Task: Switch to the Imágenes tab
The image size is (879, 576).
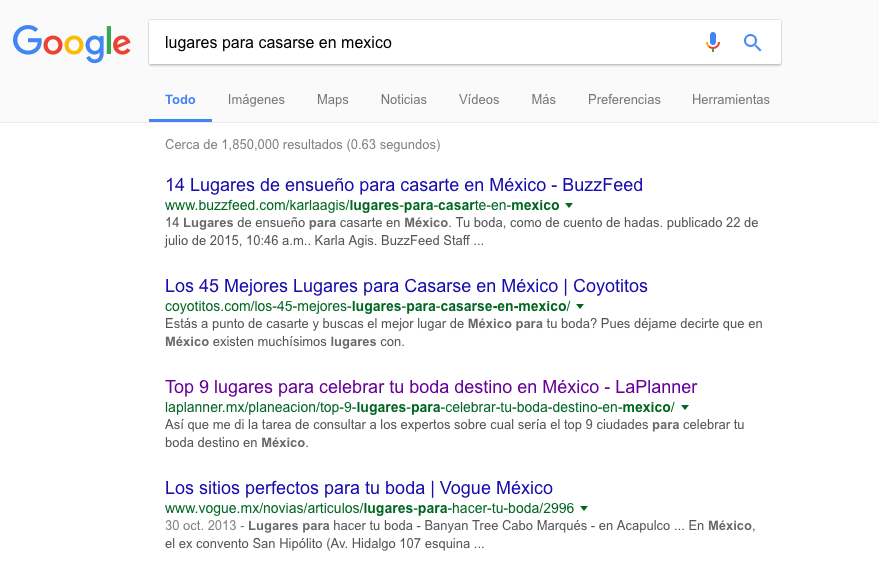Action: tap(256, 100)
